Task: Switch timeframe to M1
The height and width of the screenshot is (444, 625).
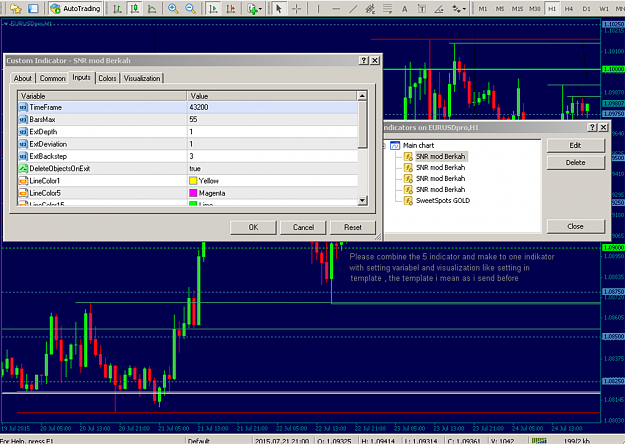Action: [x=483, y=8]
